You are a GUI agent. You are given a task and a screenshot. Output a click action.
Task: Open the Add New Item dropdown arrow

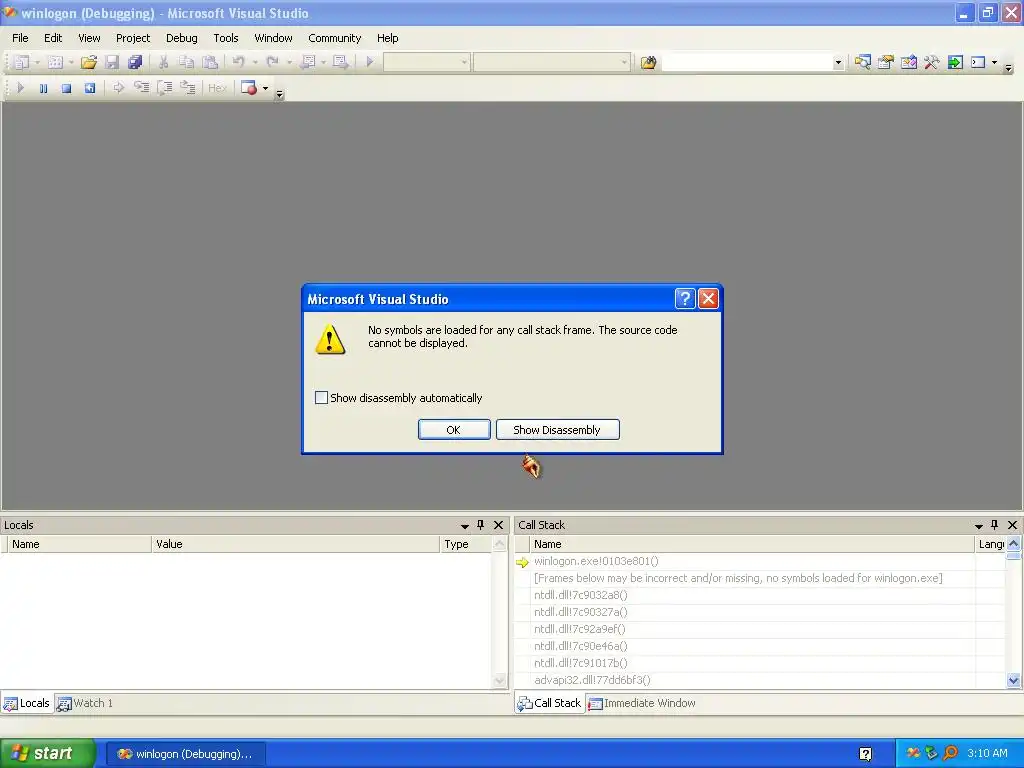tap(71, 63)
